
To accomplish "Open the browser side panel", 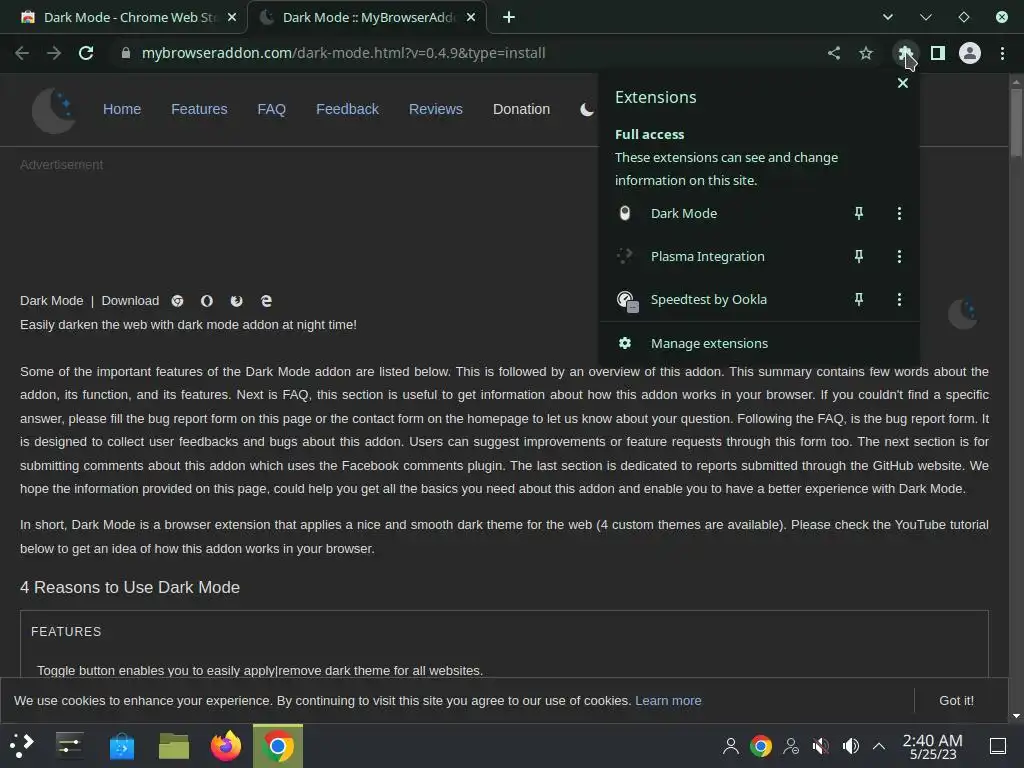I will [938, 53].
